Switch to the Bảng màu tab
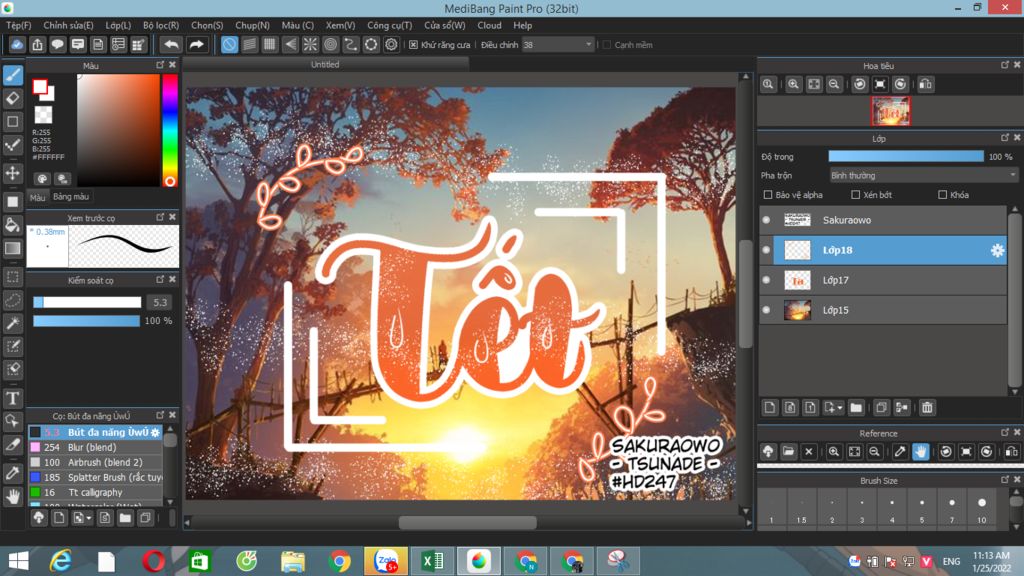Screen dimensions: 1024x576 [x=71, y=197]
